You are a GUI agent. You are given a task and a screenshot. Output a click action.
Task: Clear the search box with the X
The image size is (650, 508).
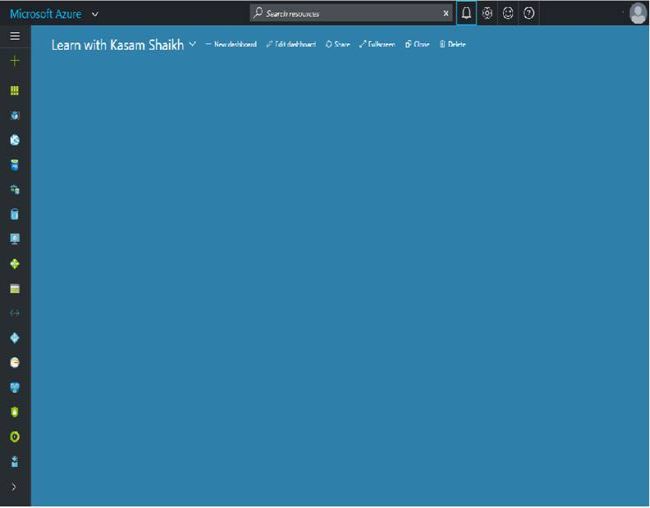446,13
